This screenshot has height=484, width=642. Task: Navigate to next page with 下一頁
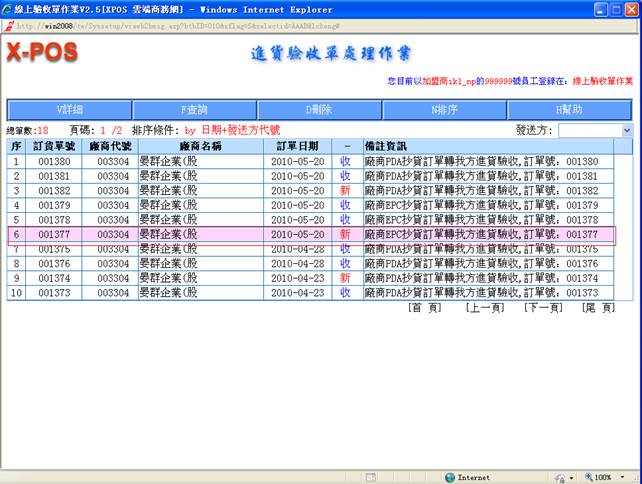click(542, 308)
